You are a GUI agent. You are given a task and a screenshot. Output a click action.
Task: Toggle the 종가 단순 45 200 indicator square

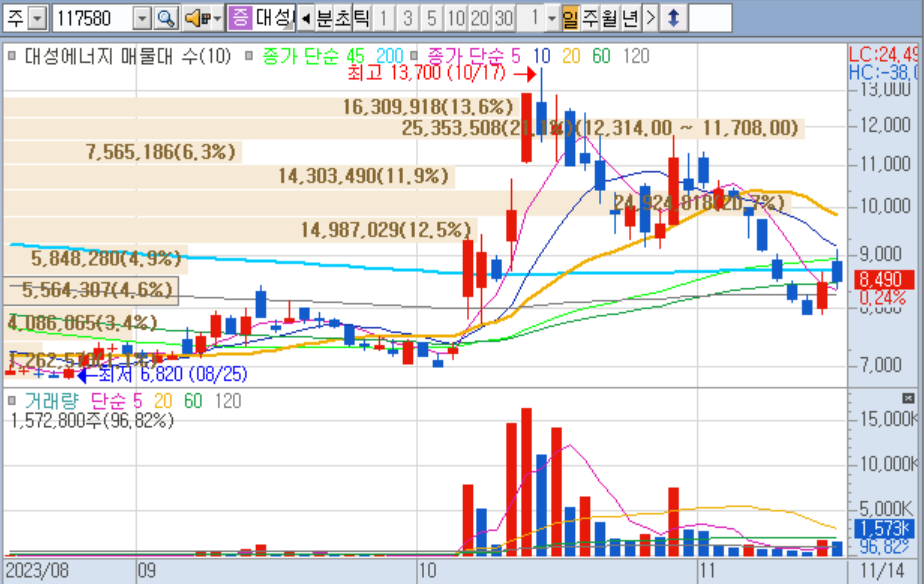point(249,56)
